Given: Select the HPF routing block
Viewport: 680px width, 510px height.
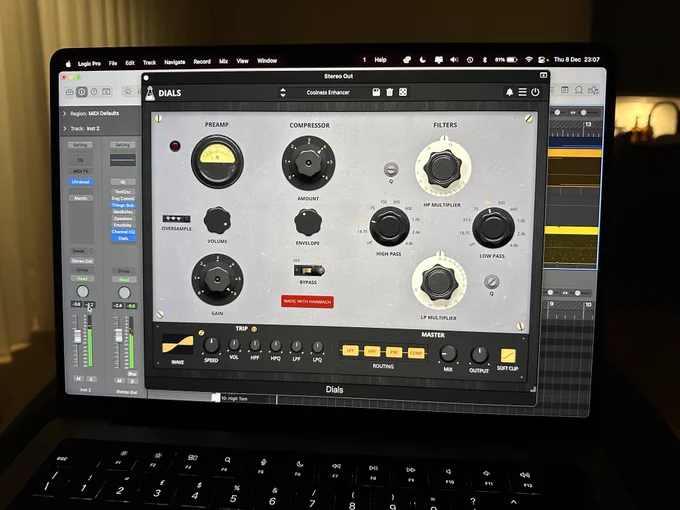Looking at the screenshot, I should coord(372,351).
